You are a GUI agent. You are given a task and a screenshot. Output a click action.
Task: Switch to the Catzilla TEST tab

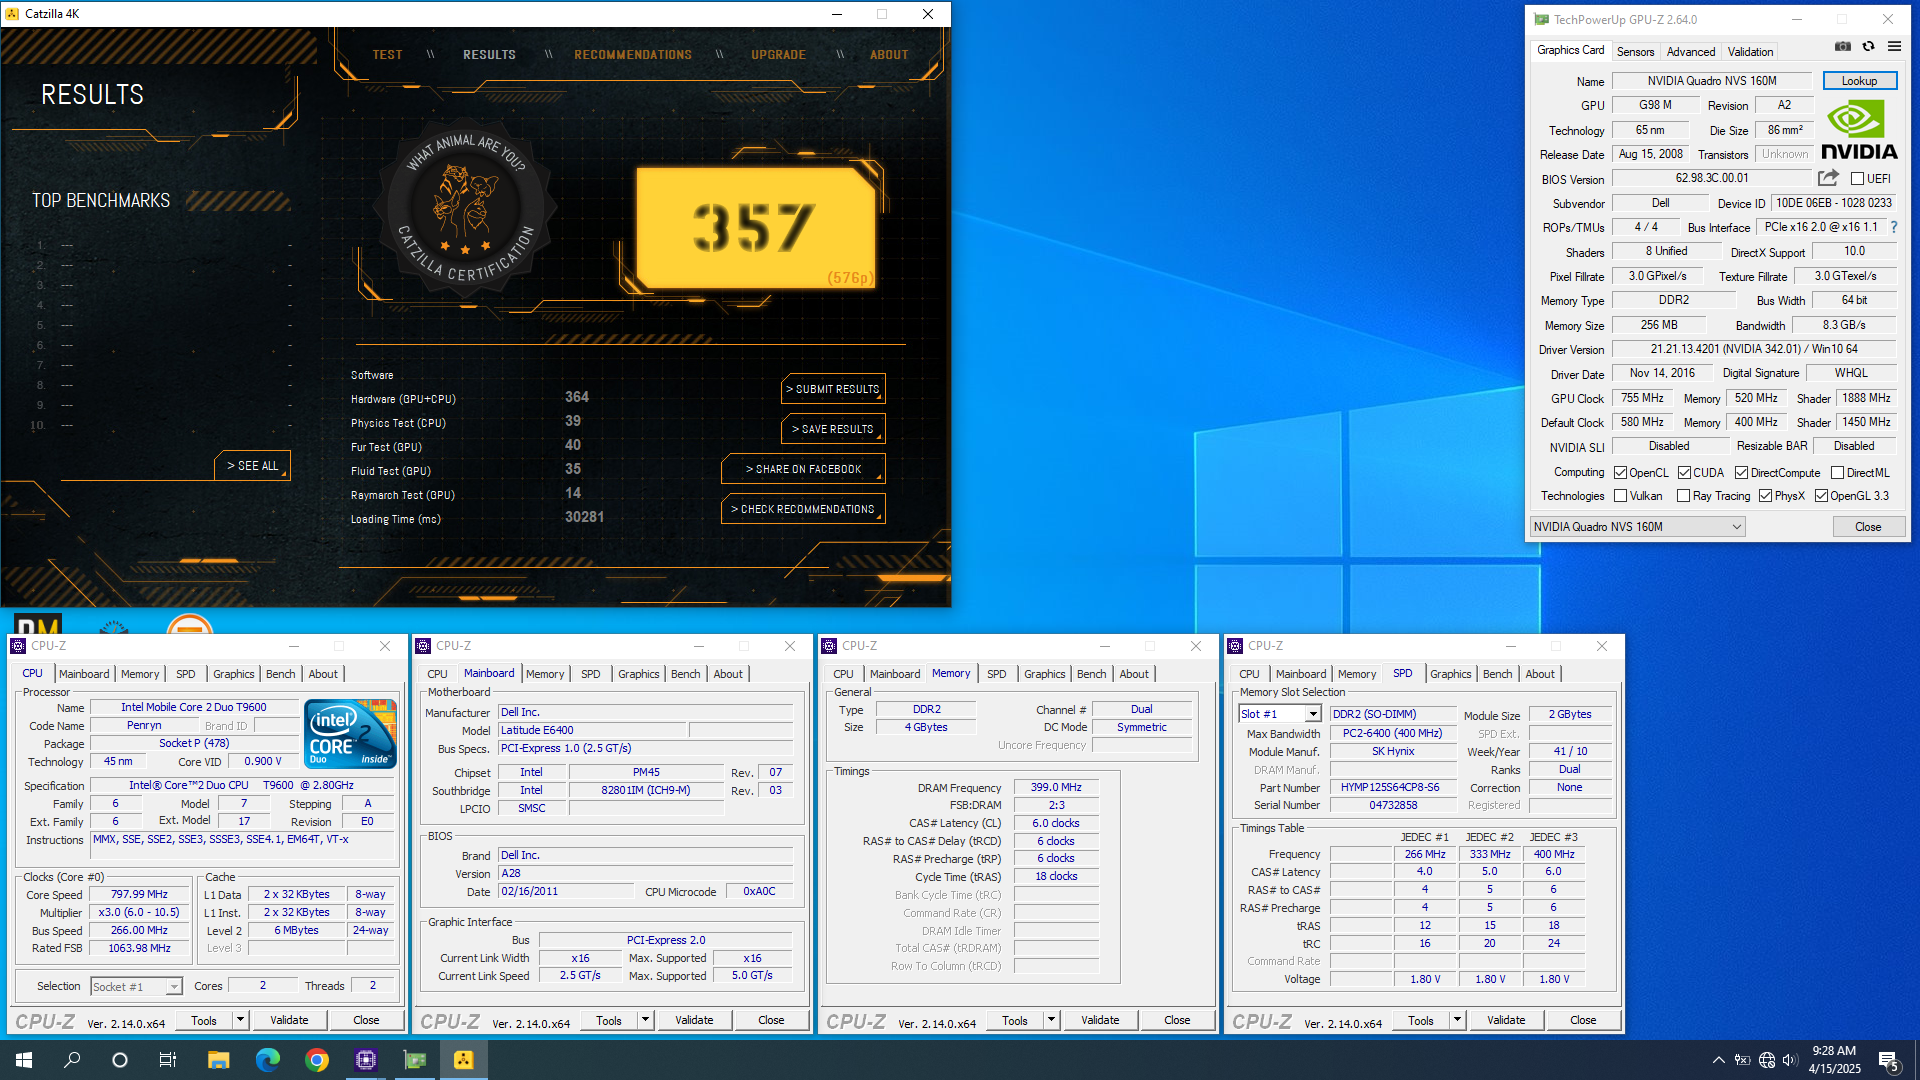click(x=387, y=55)
